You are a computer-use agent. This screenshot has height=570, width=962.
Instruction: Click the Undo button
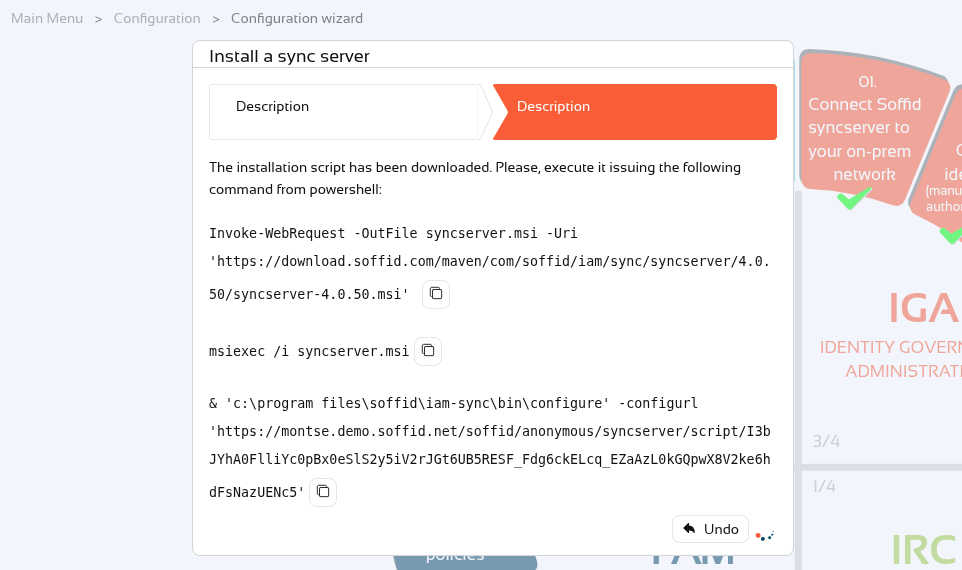[710, 529]
